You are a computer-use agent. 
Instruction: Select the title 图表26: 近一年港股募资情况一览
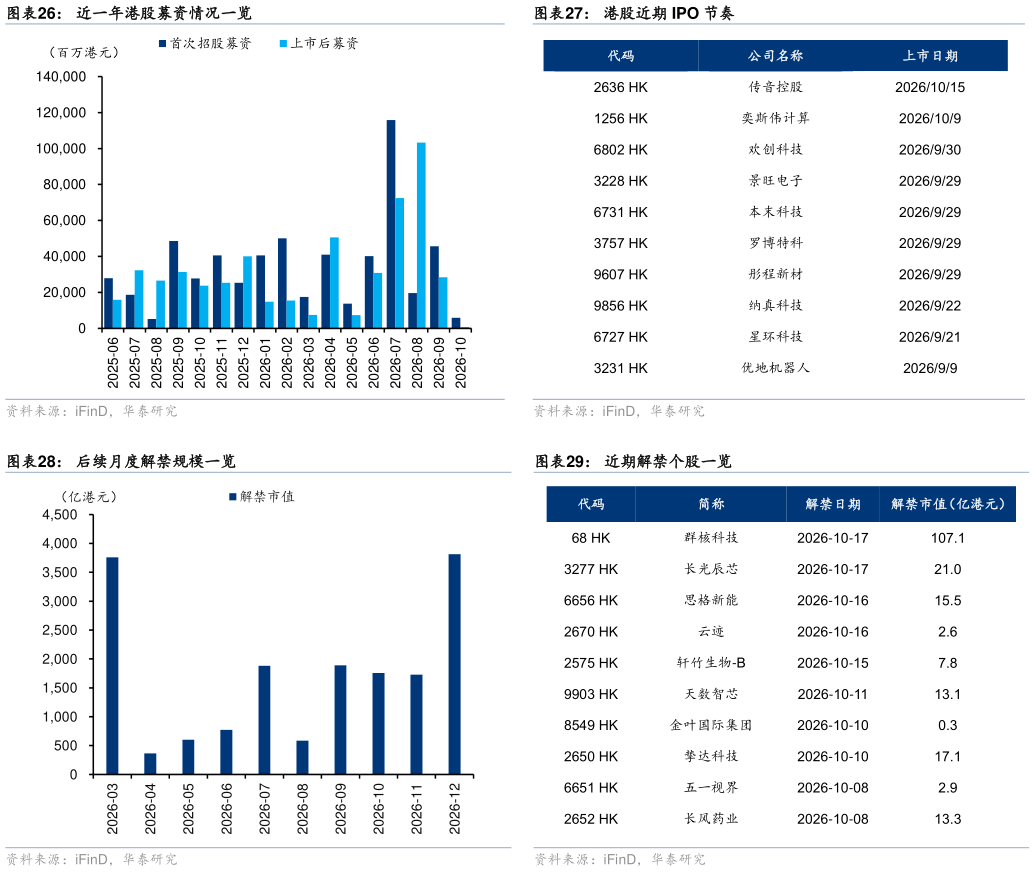(x=129, y=13)
